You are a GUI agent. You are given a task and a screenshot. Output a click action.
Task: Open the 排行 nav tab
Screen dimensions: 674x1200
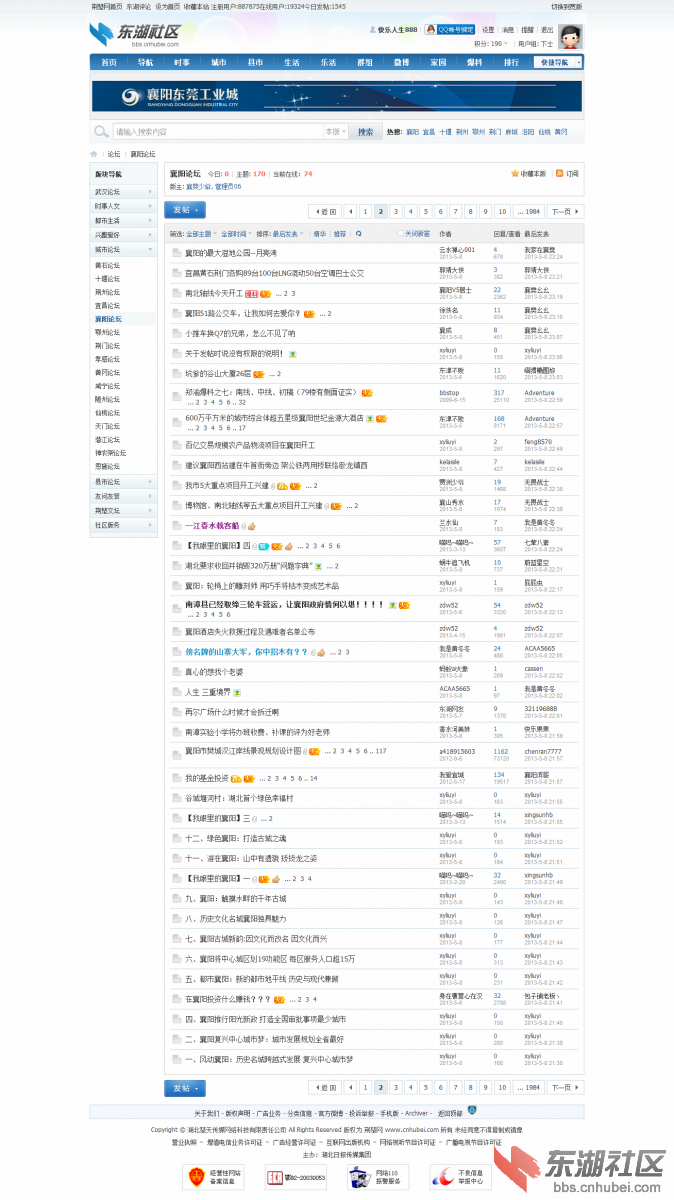pyautogui.click(x=511, y=62)
